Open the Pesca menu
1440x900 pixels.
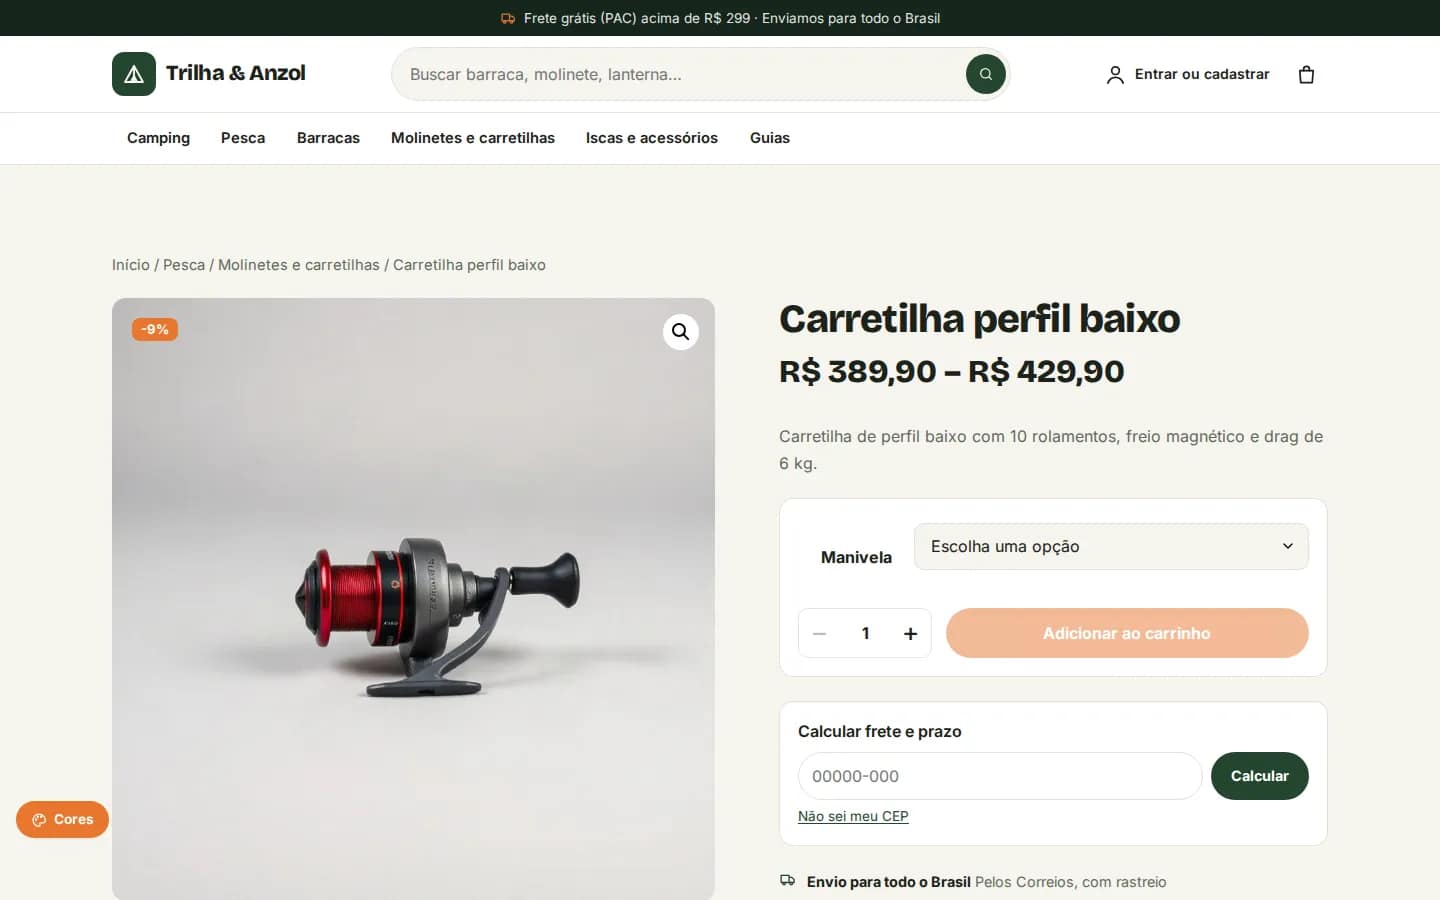point(243,138)
